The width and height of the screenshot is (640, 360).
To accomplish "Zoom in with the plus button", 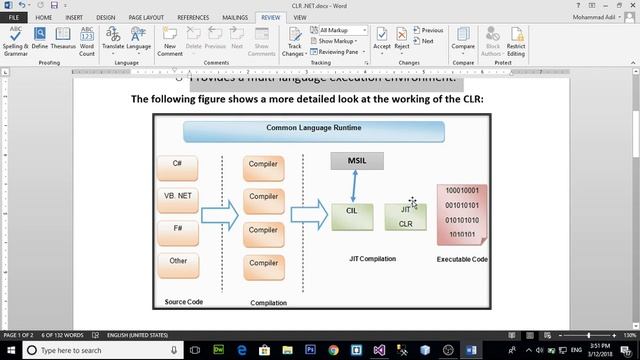I will 614,335.
